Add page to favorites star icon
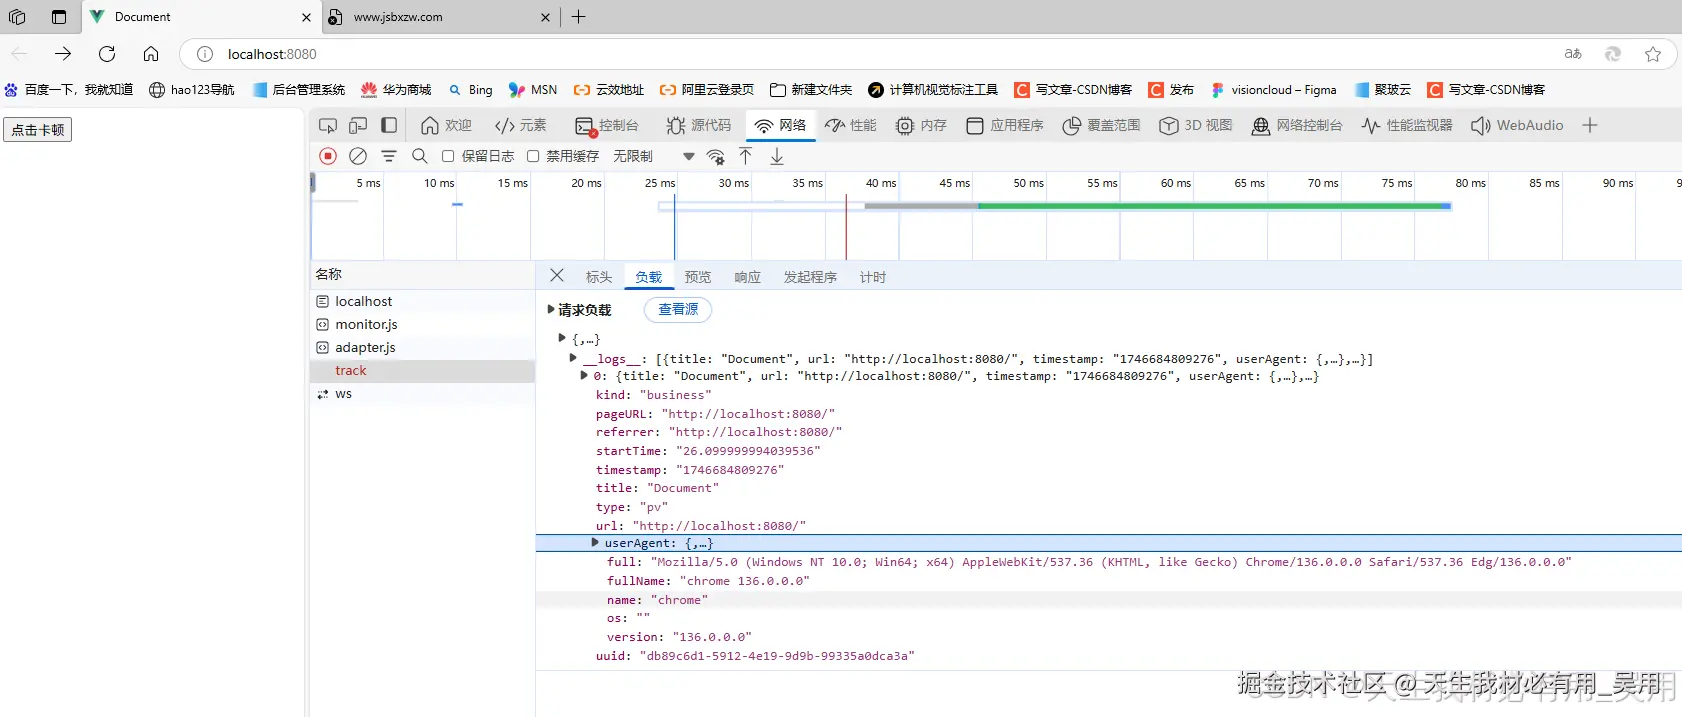The height and width of the screenshot is (717, 1682). pyautogui.click(x=1653, y=54)
